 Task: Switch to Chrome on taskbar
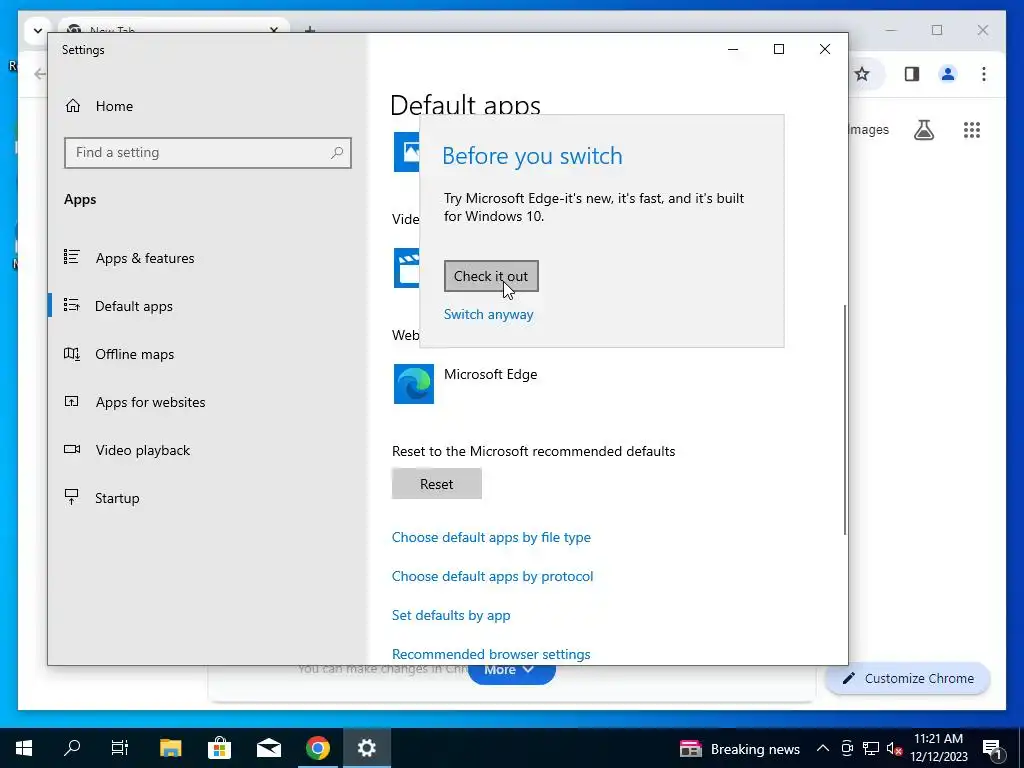pos(318,748)
